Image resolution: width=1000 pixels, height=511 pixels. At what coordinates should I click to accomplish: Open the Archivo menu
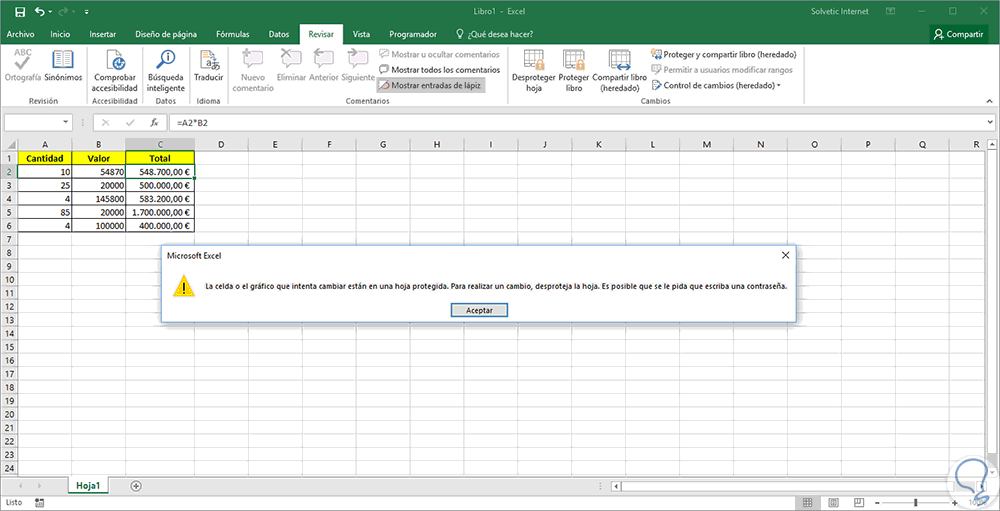pos(20,34)
